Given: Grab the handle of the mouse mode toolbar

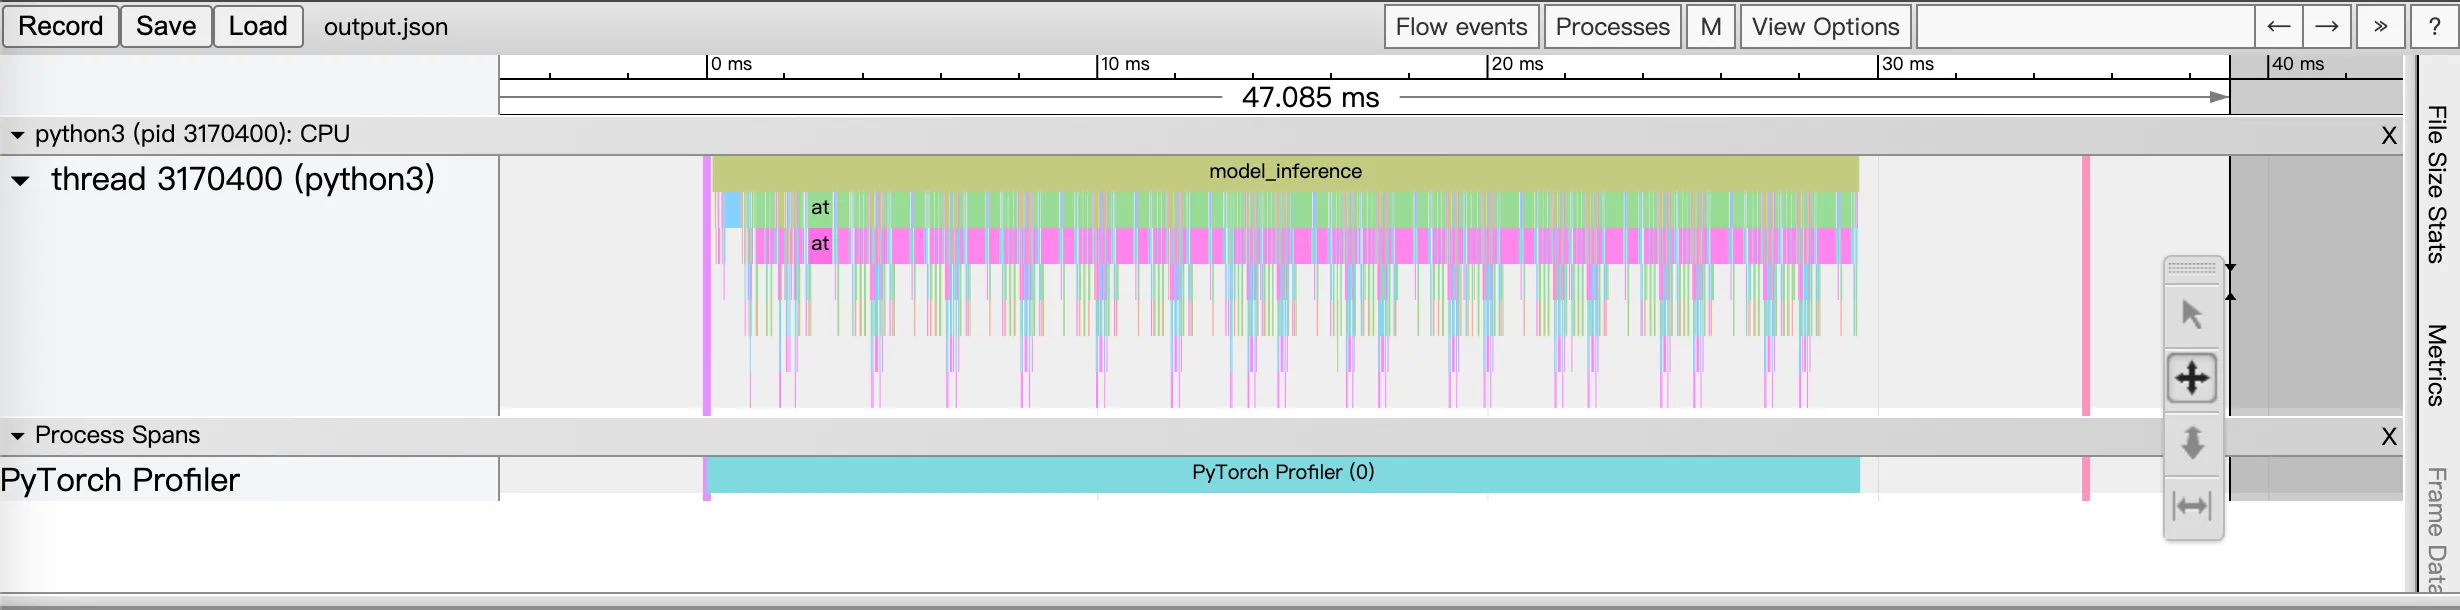Looking at the screenshot, I should [2192, 268].
